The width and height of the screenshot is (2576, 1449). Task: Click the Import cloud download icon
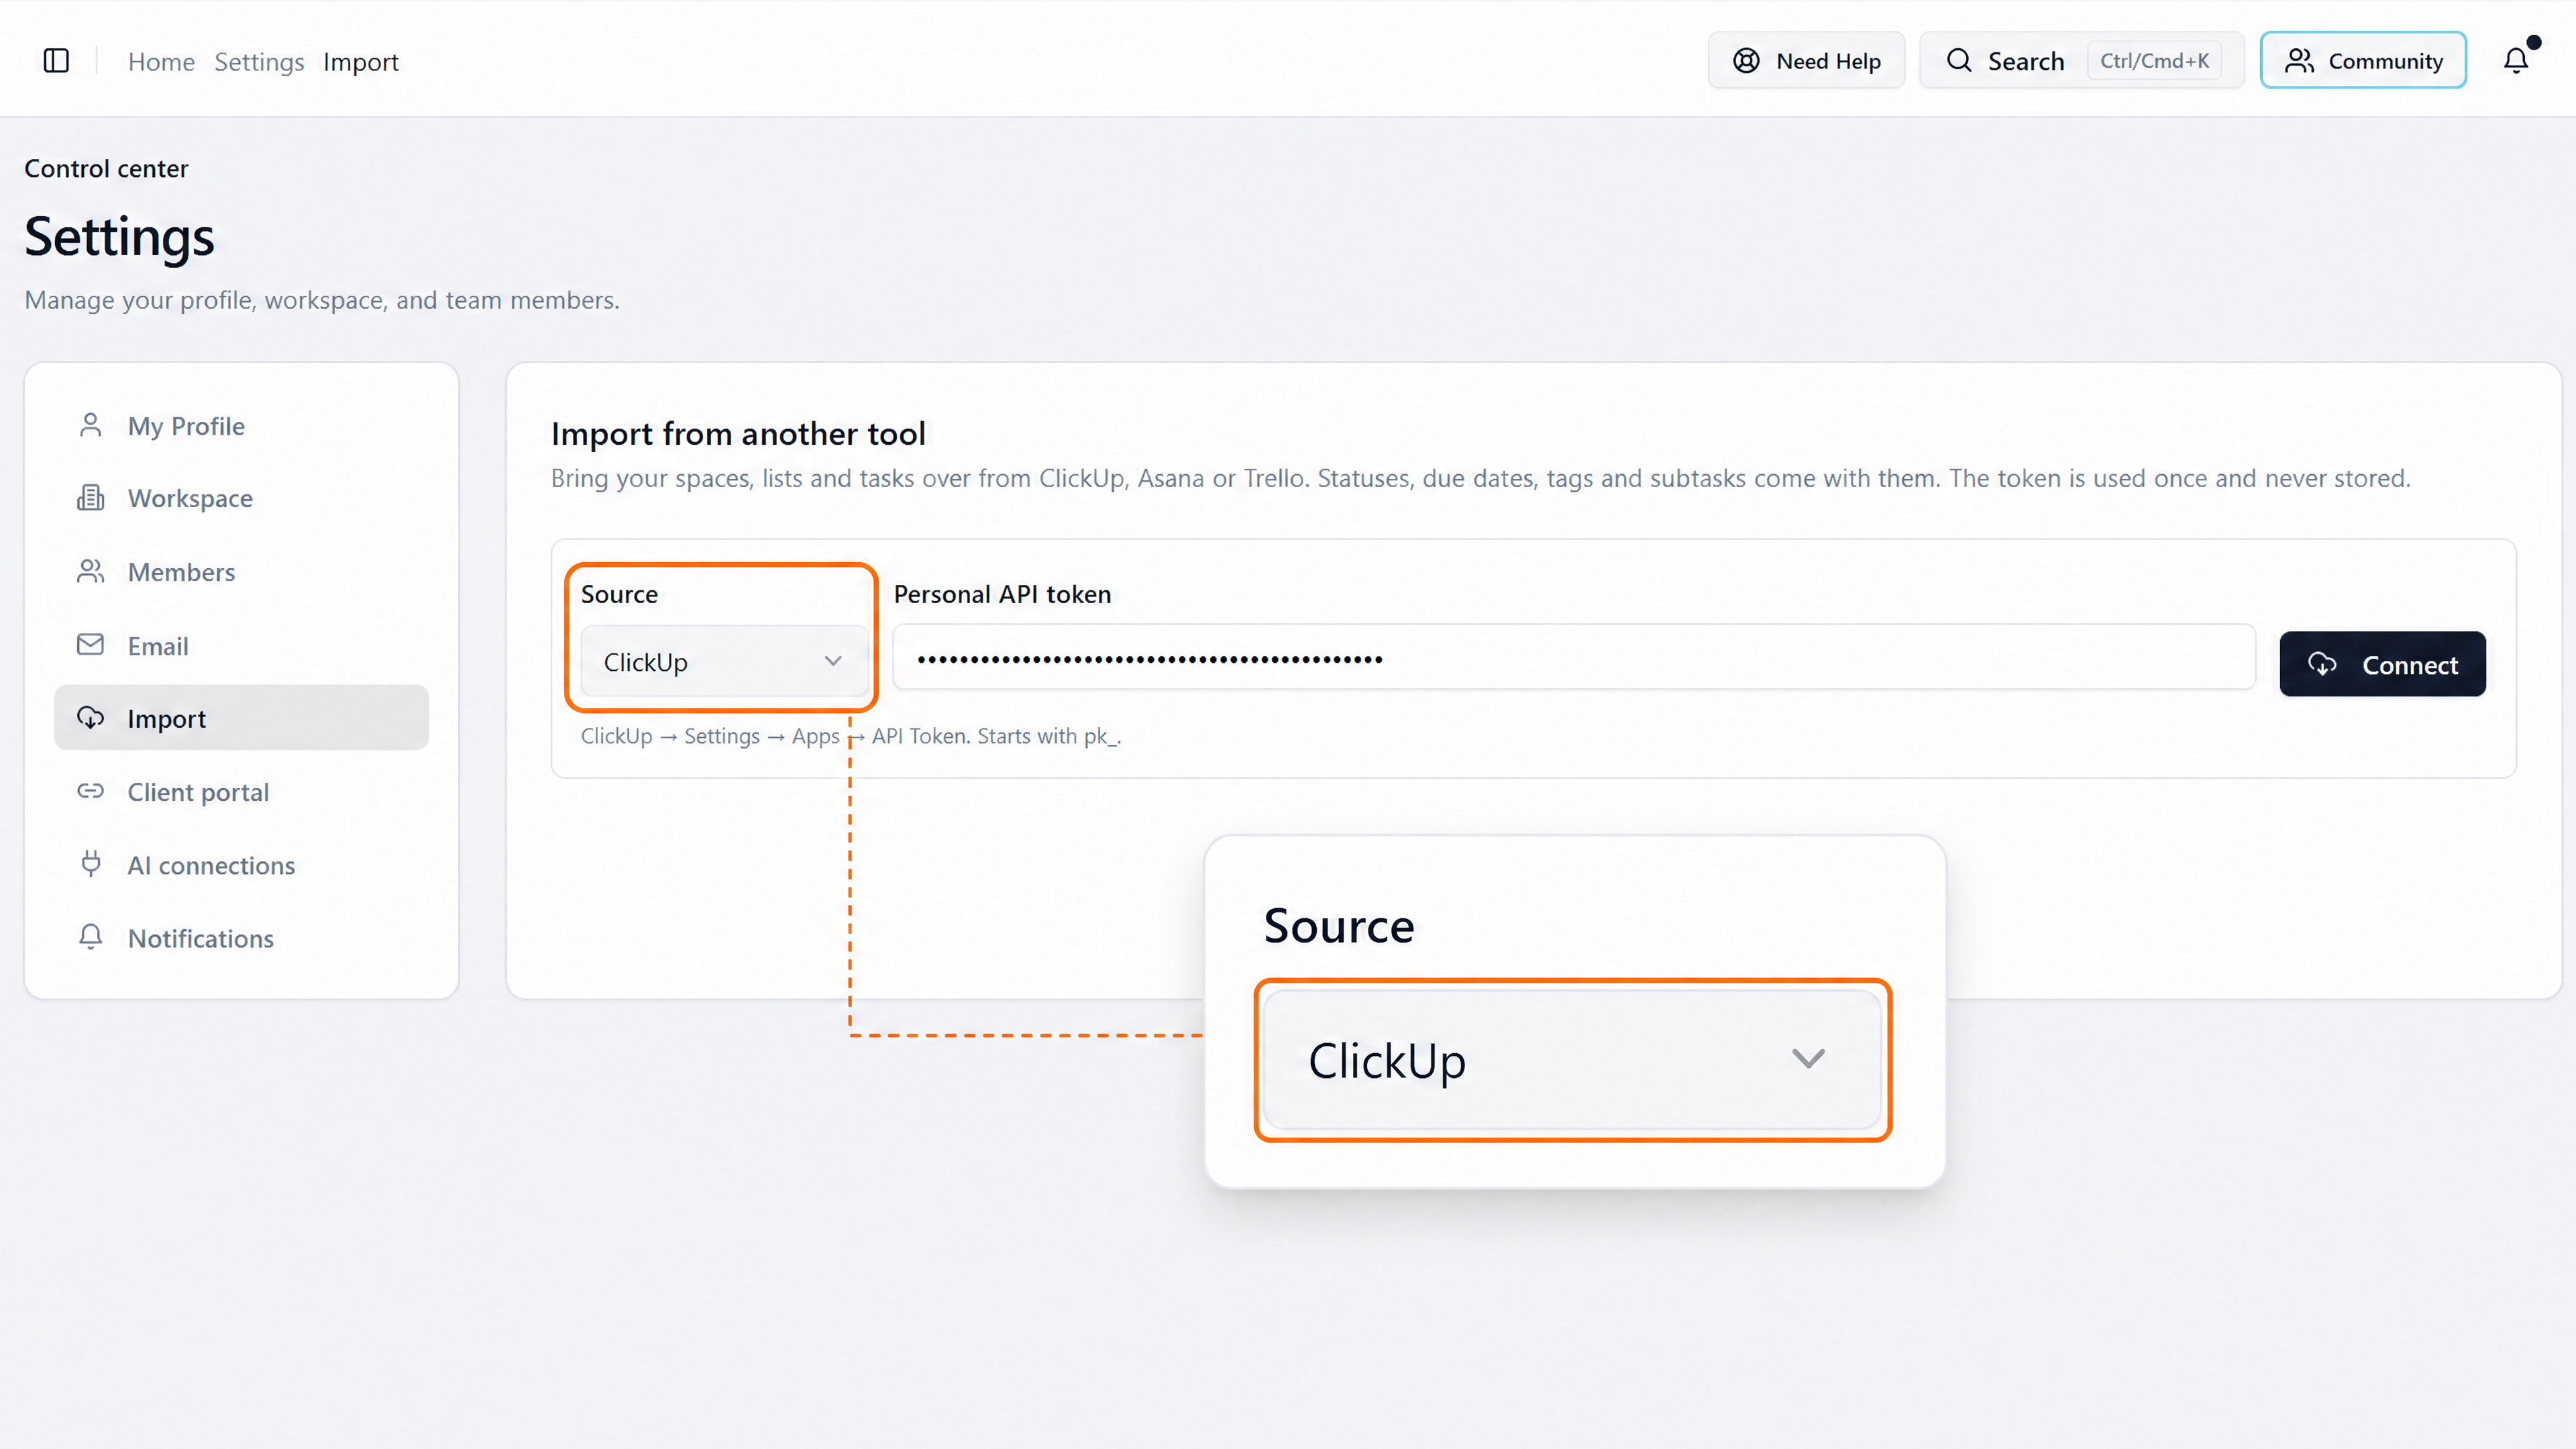pos(90,717)
